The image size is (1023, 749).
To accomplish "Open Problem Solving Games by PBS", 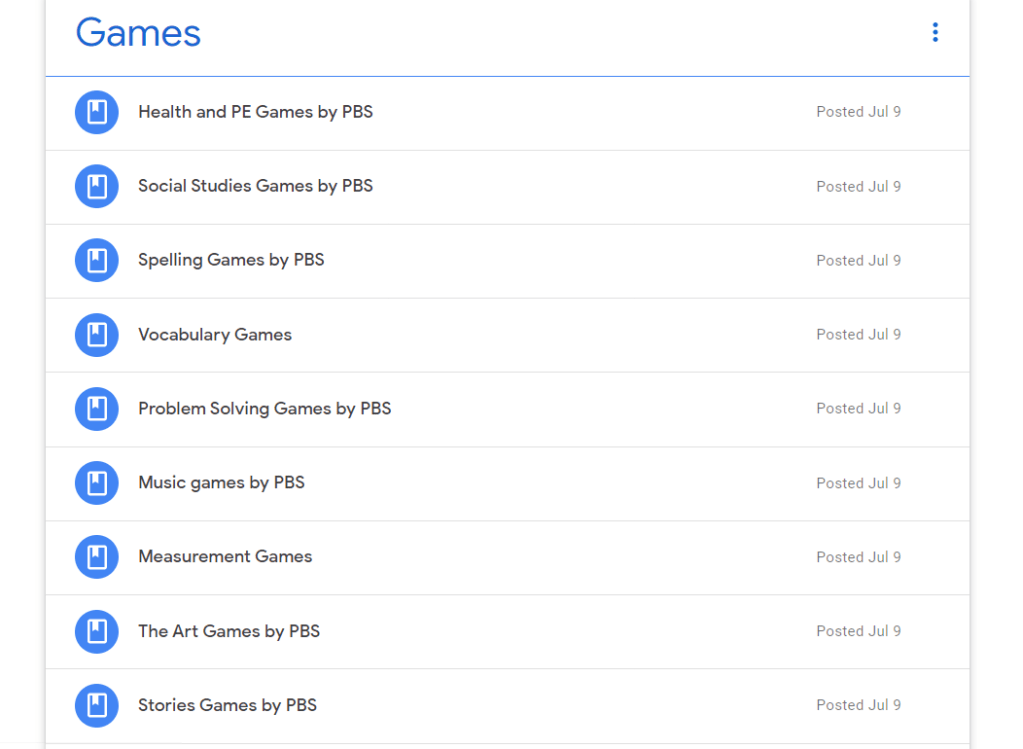I will 264,408.
